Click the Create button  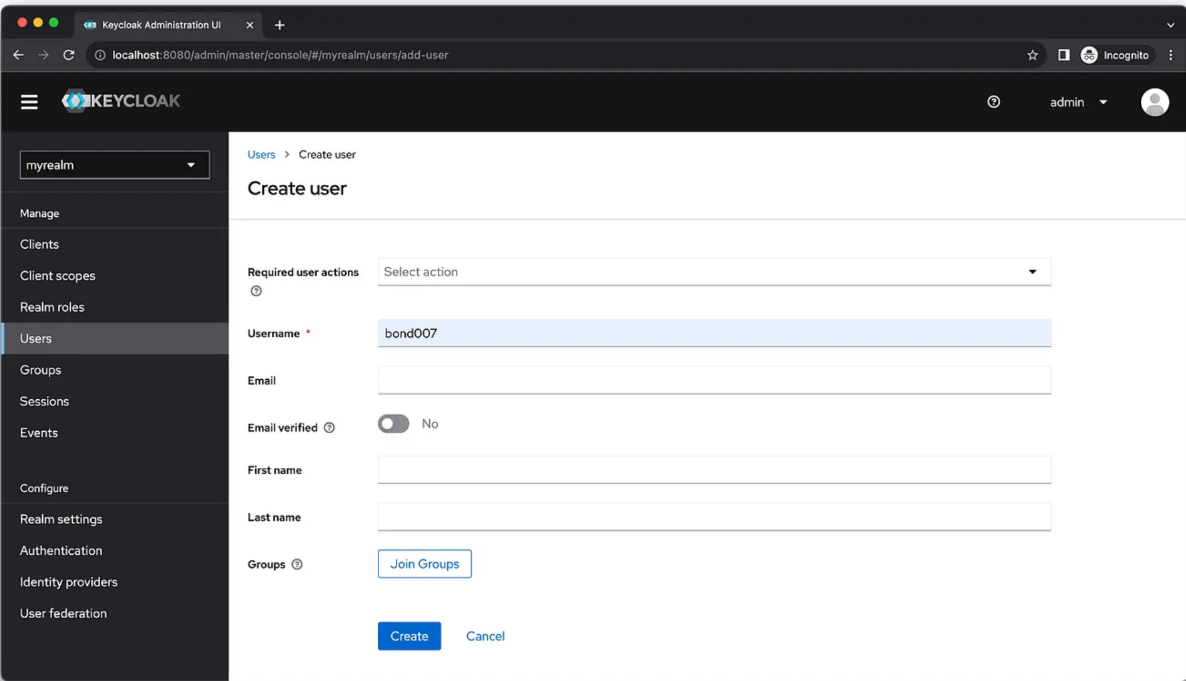[x=409, y=636]
